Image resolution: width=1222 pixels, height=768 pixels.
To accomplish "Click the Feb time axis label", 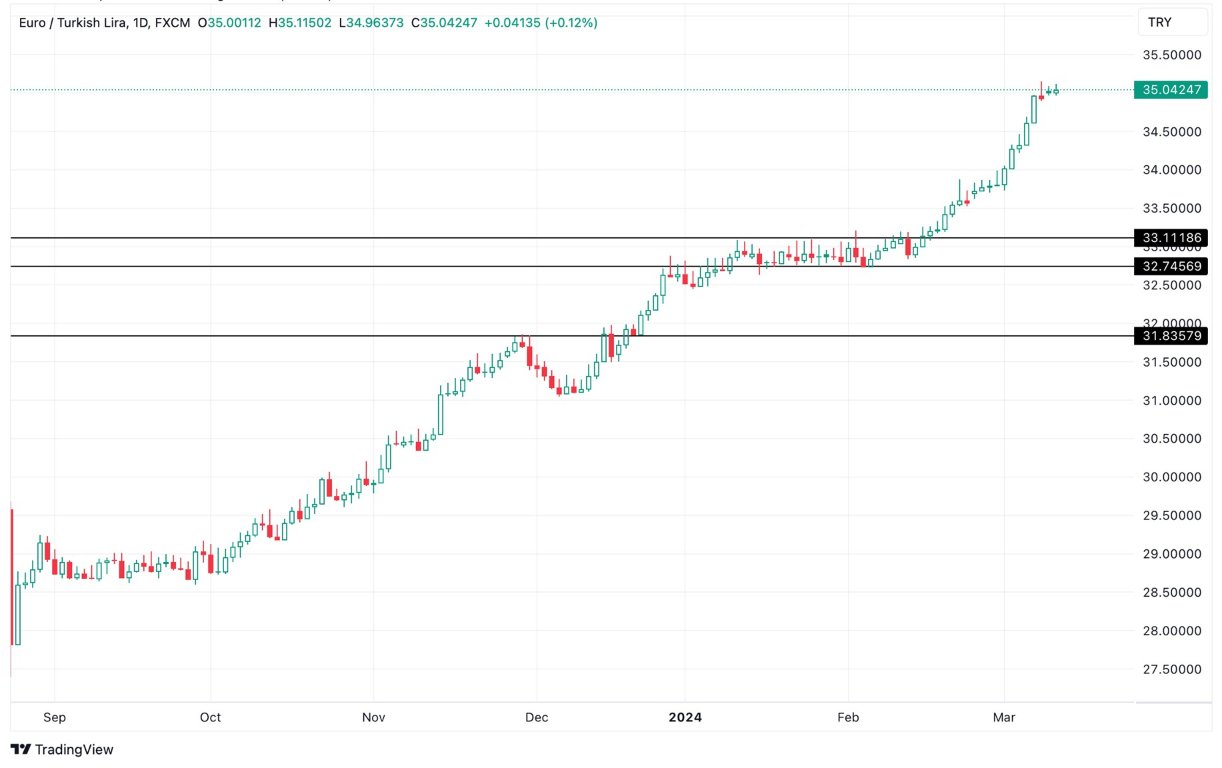I will (x=848, y=717).
